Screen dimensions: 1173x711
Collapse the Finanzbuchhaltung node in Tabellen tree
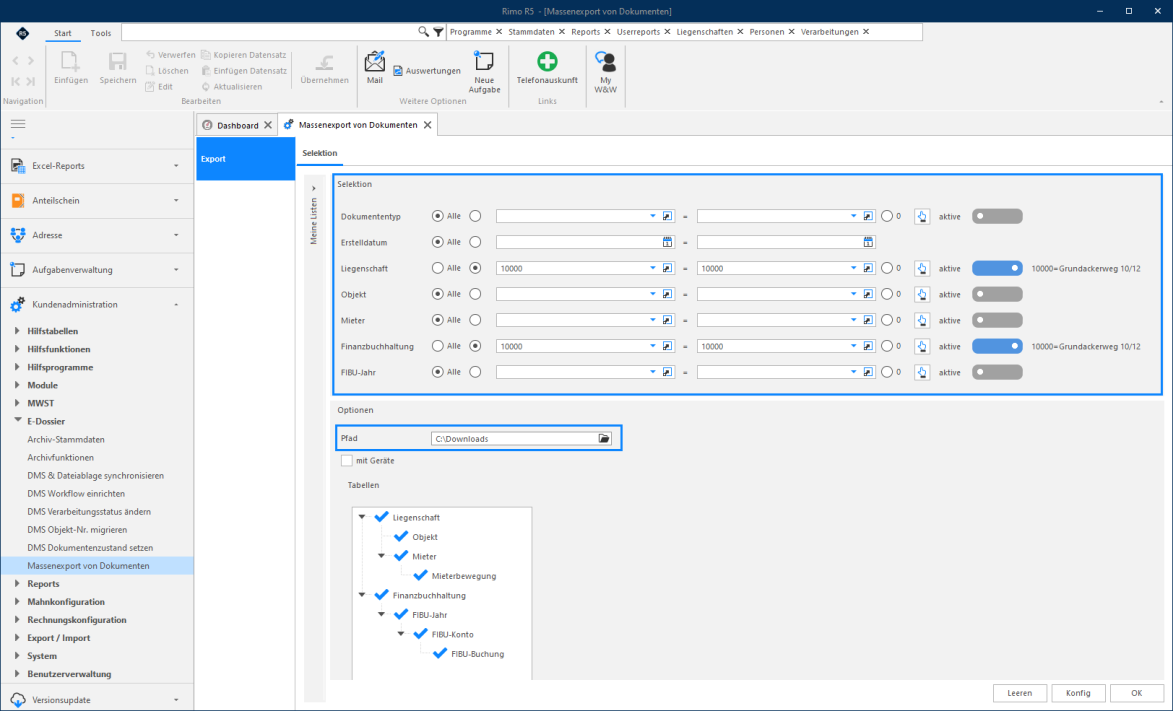pos(362,595)
